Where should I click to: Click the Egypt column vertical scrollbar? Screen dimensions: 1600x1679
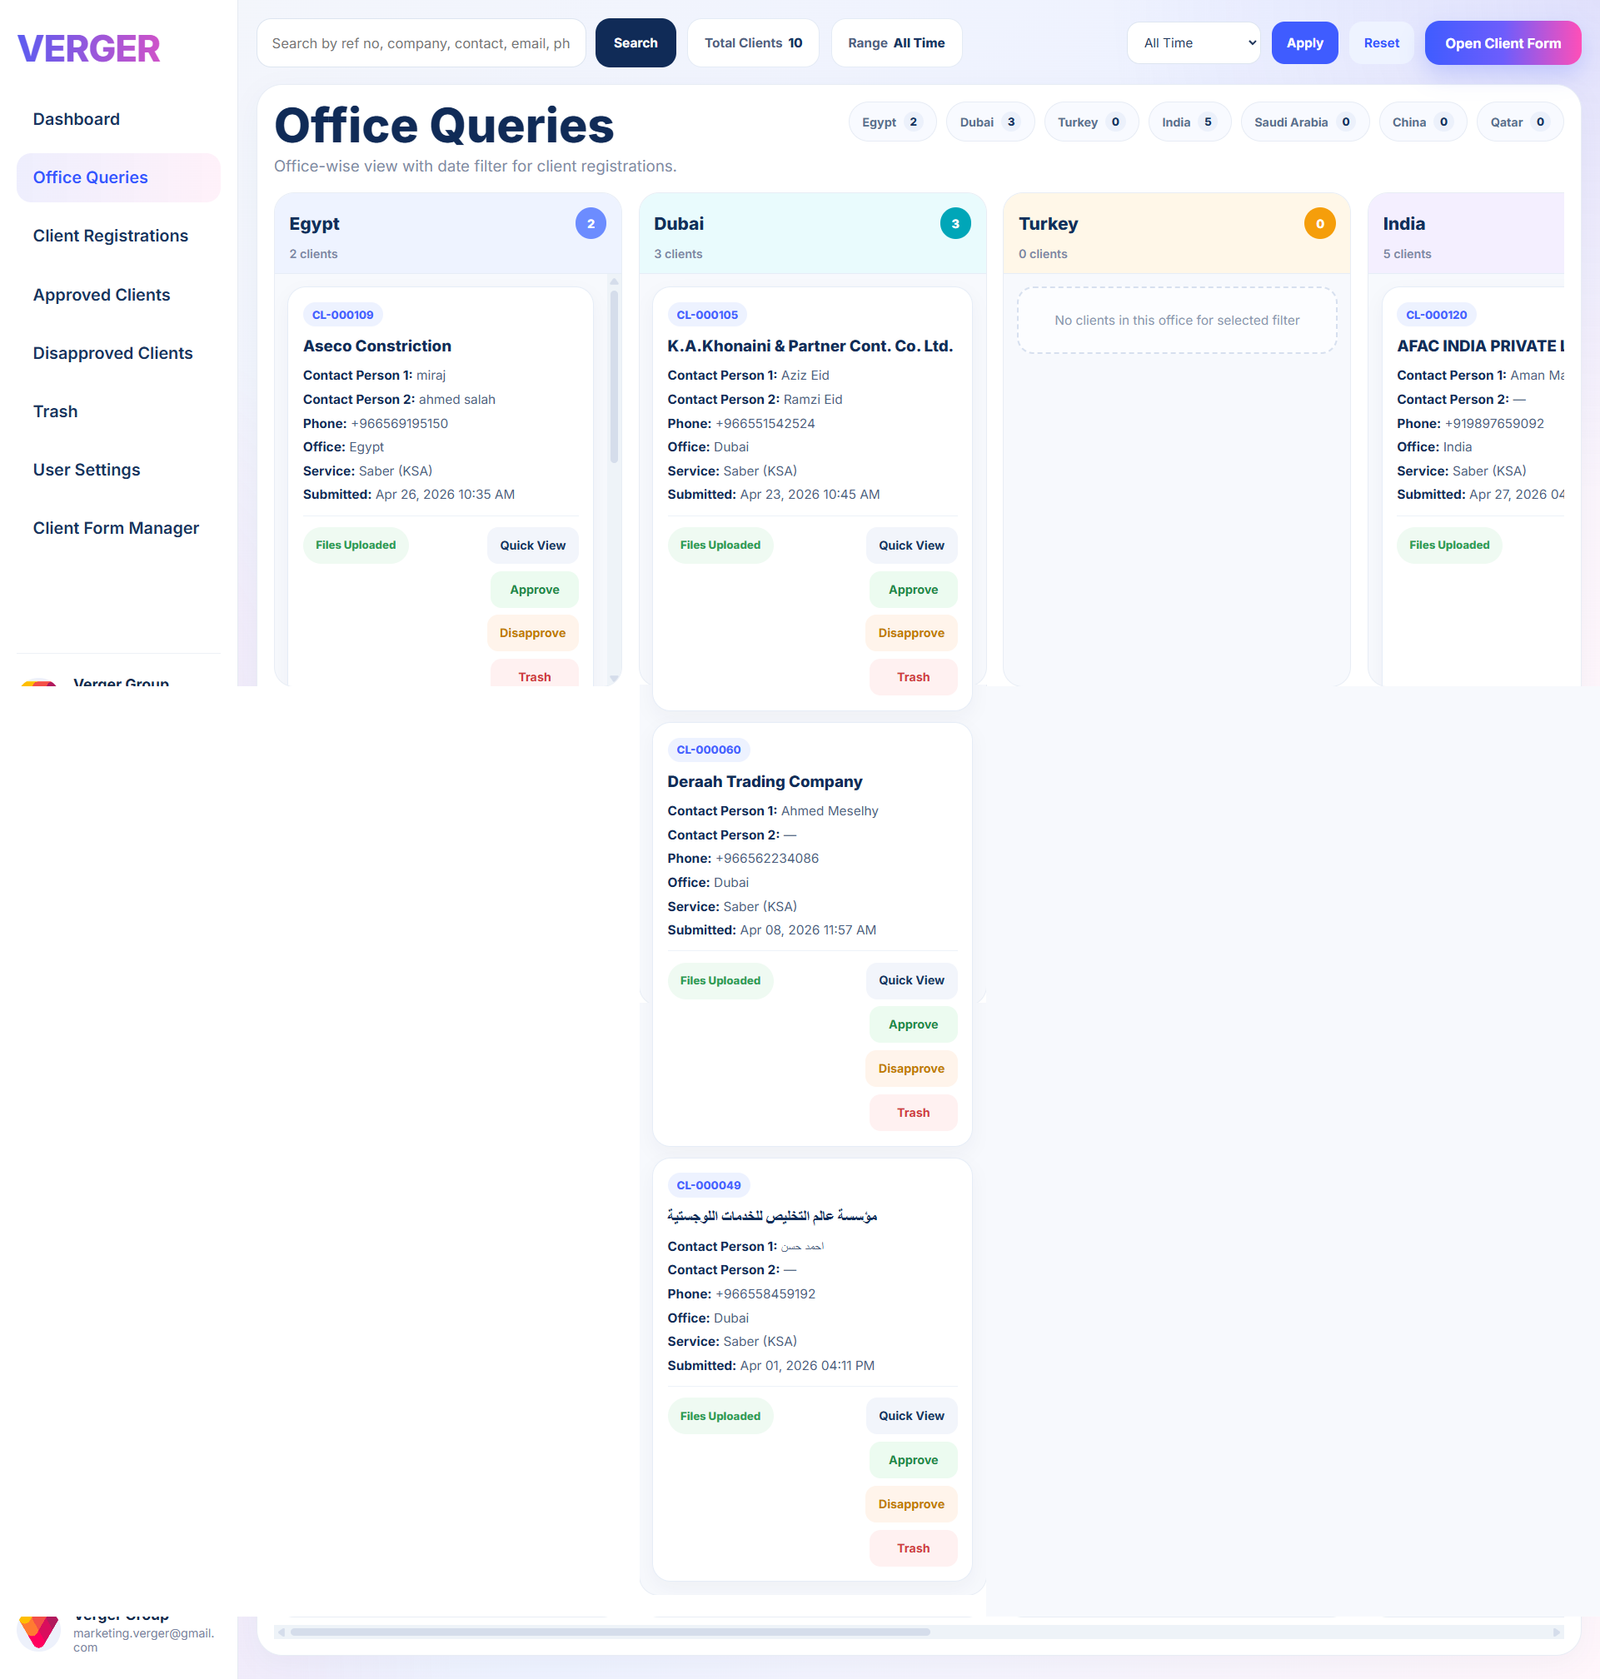click(614, 376)
